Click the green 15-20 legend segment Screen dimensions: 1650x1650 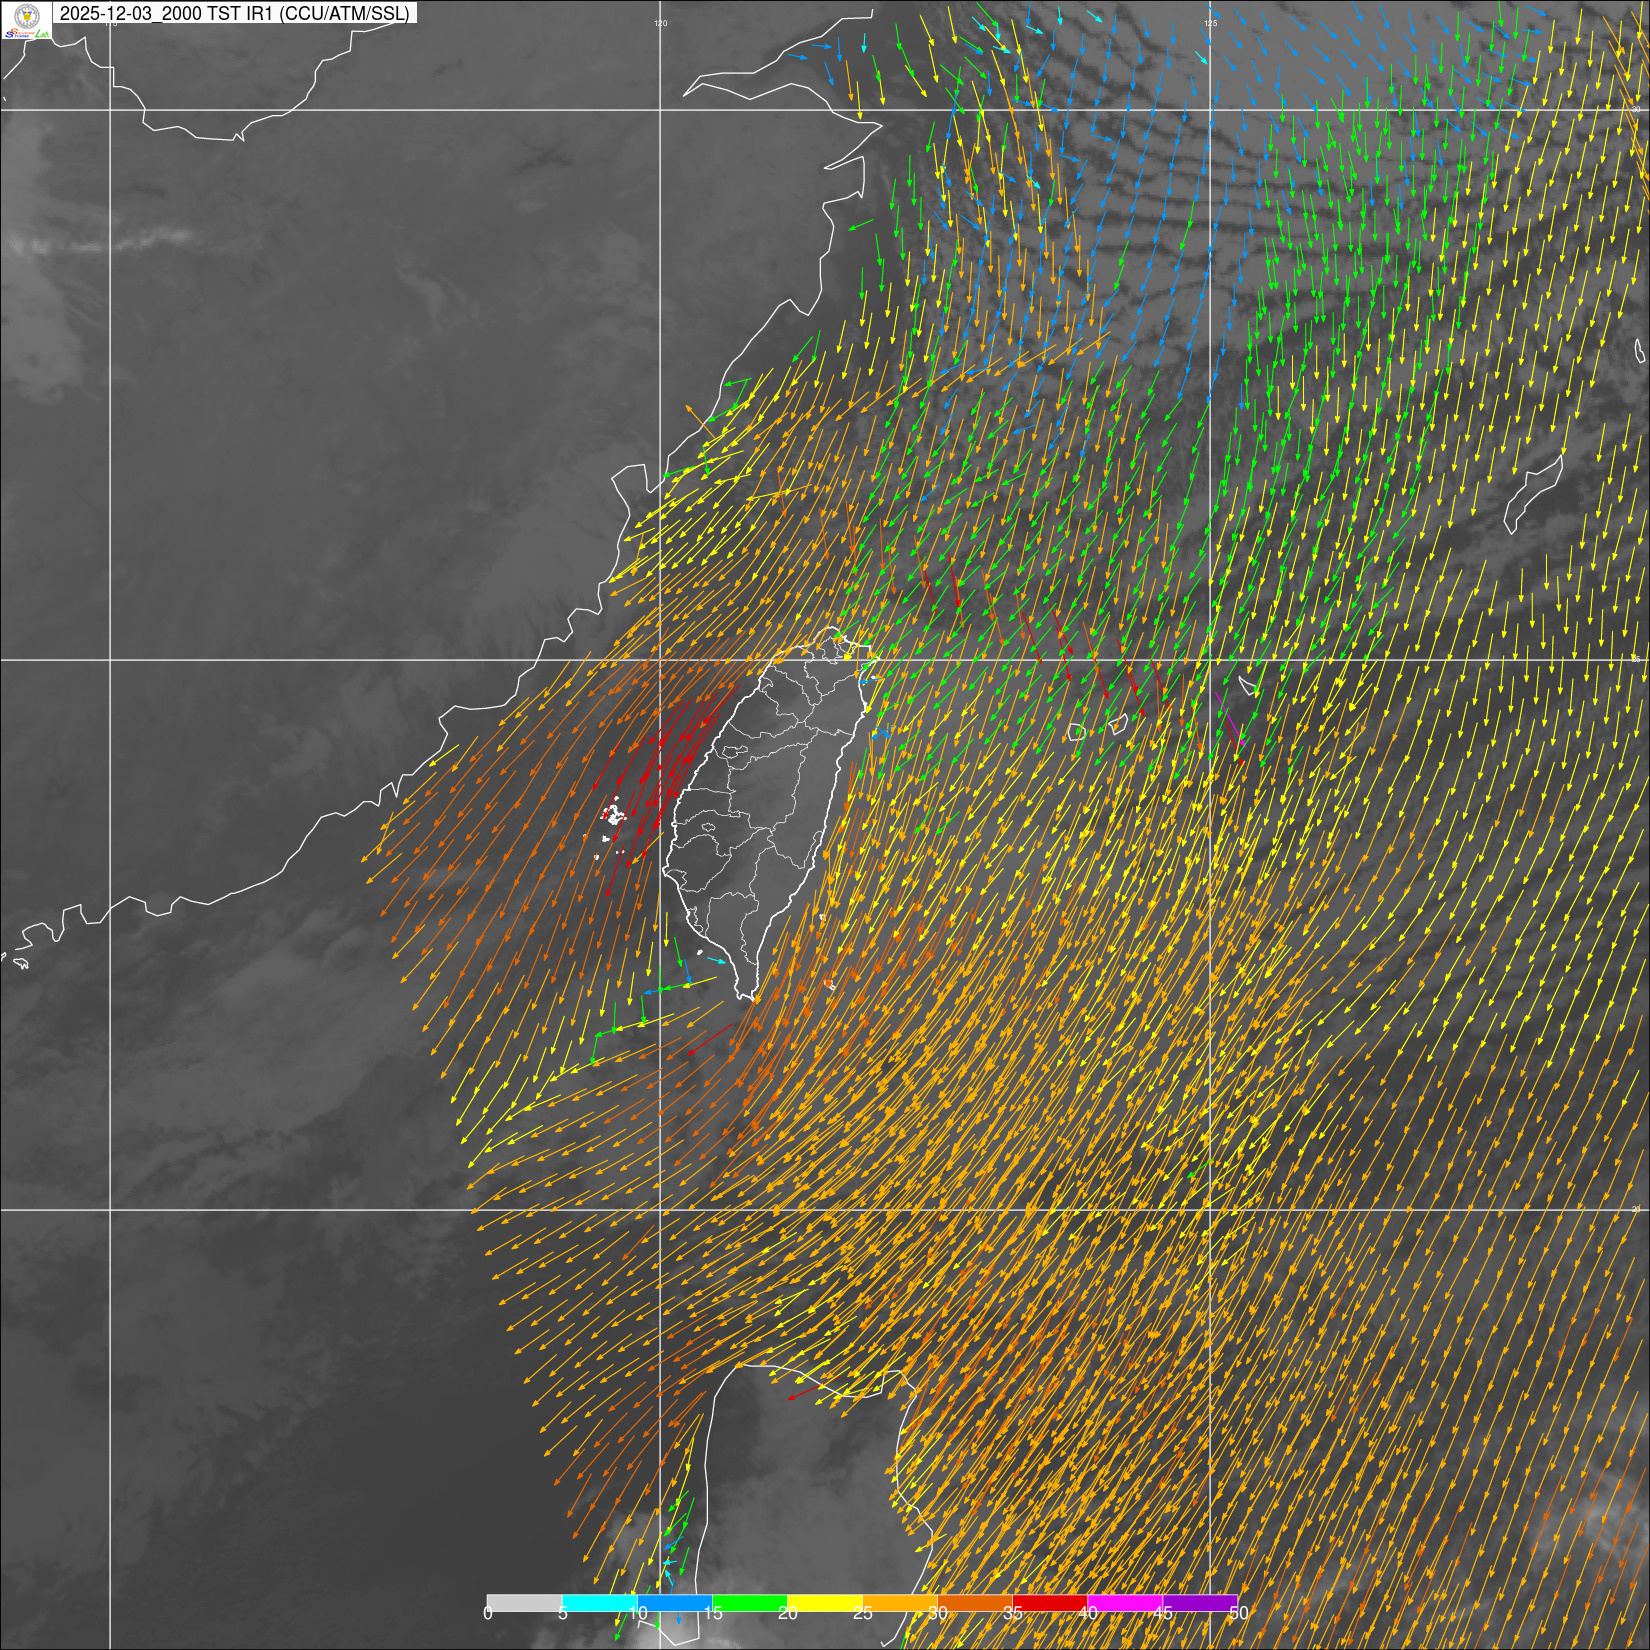pyautogui.click(x=750, y=1603)
